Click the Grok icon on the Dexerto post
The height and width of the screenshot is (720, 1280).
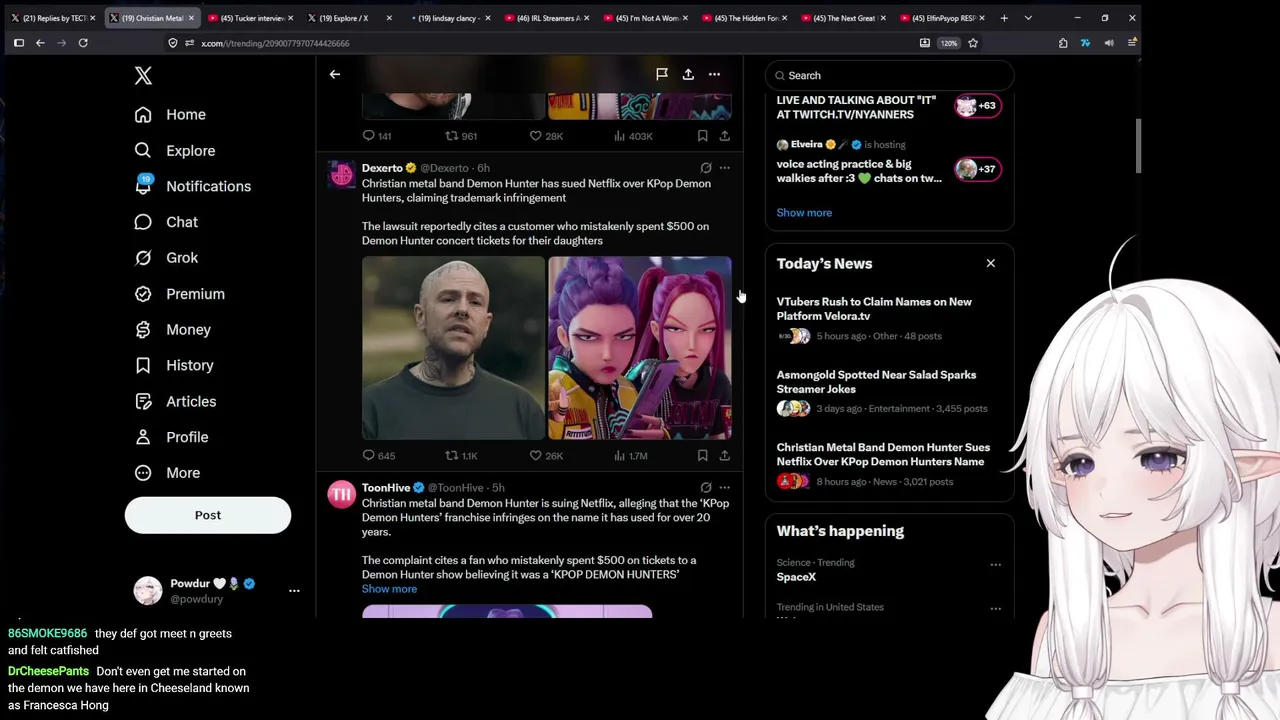(706, 168)
